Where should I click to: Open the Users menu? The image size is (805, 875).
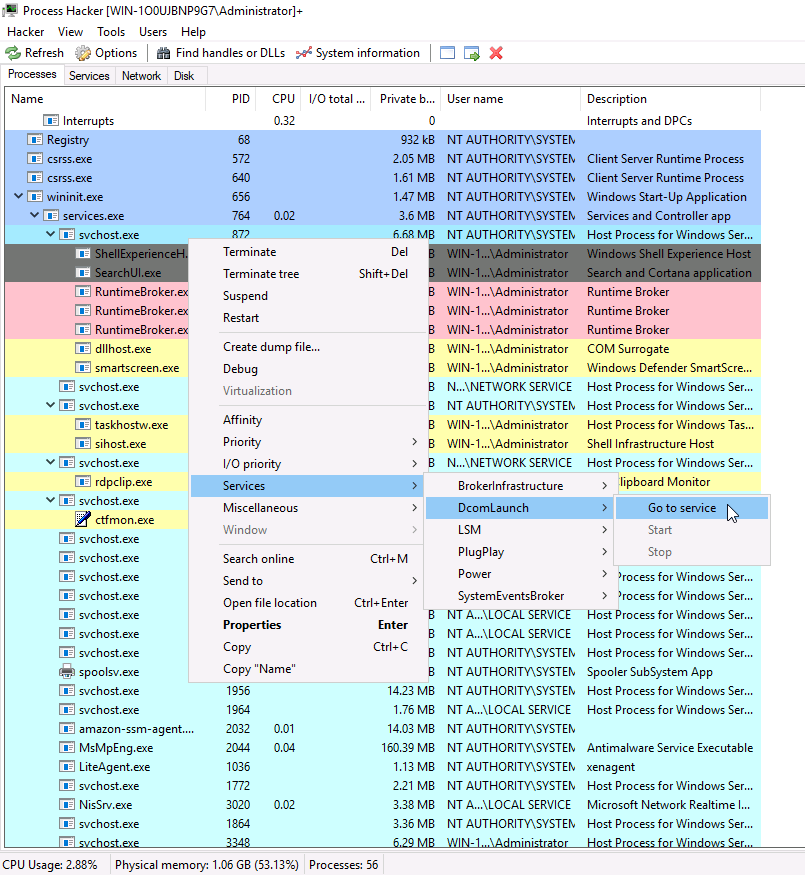(153, 32)
